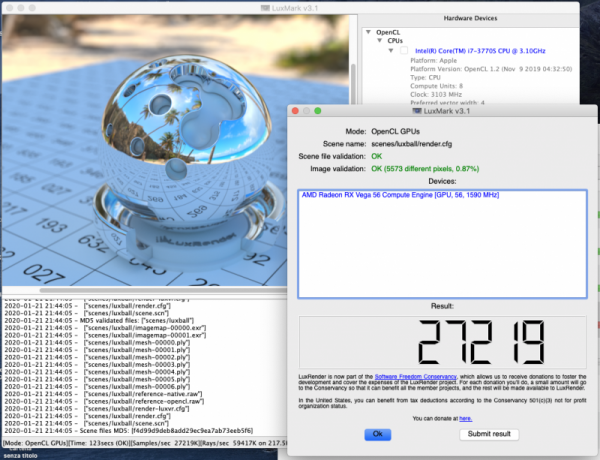Collapse the CPUs tree node

(380, 41)
